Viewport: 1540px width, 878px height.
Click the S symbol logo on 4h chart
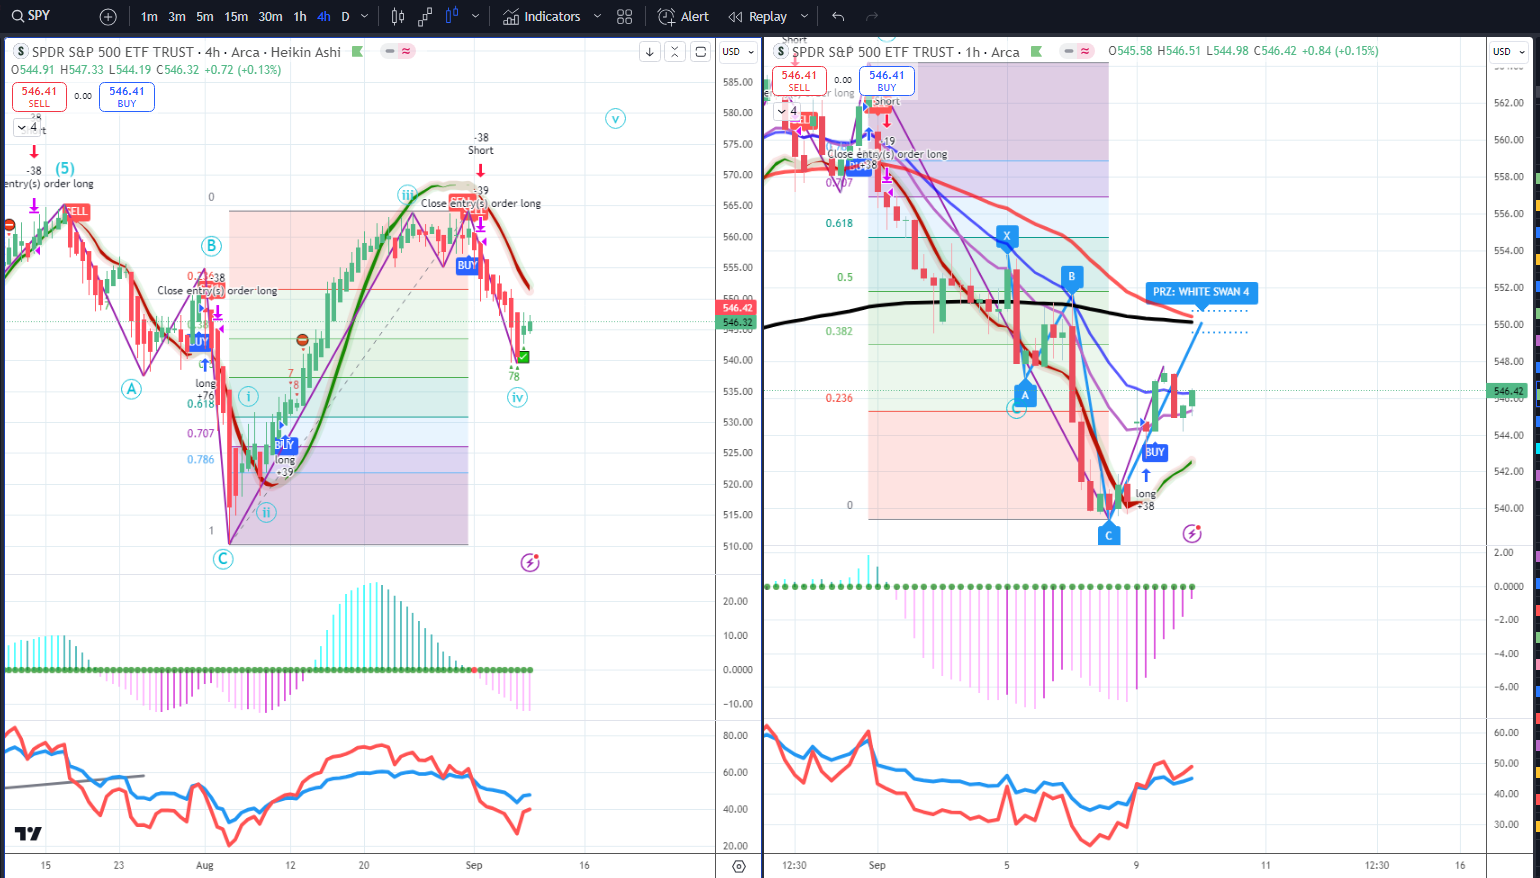21,52
